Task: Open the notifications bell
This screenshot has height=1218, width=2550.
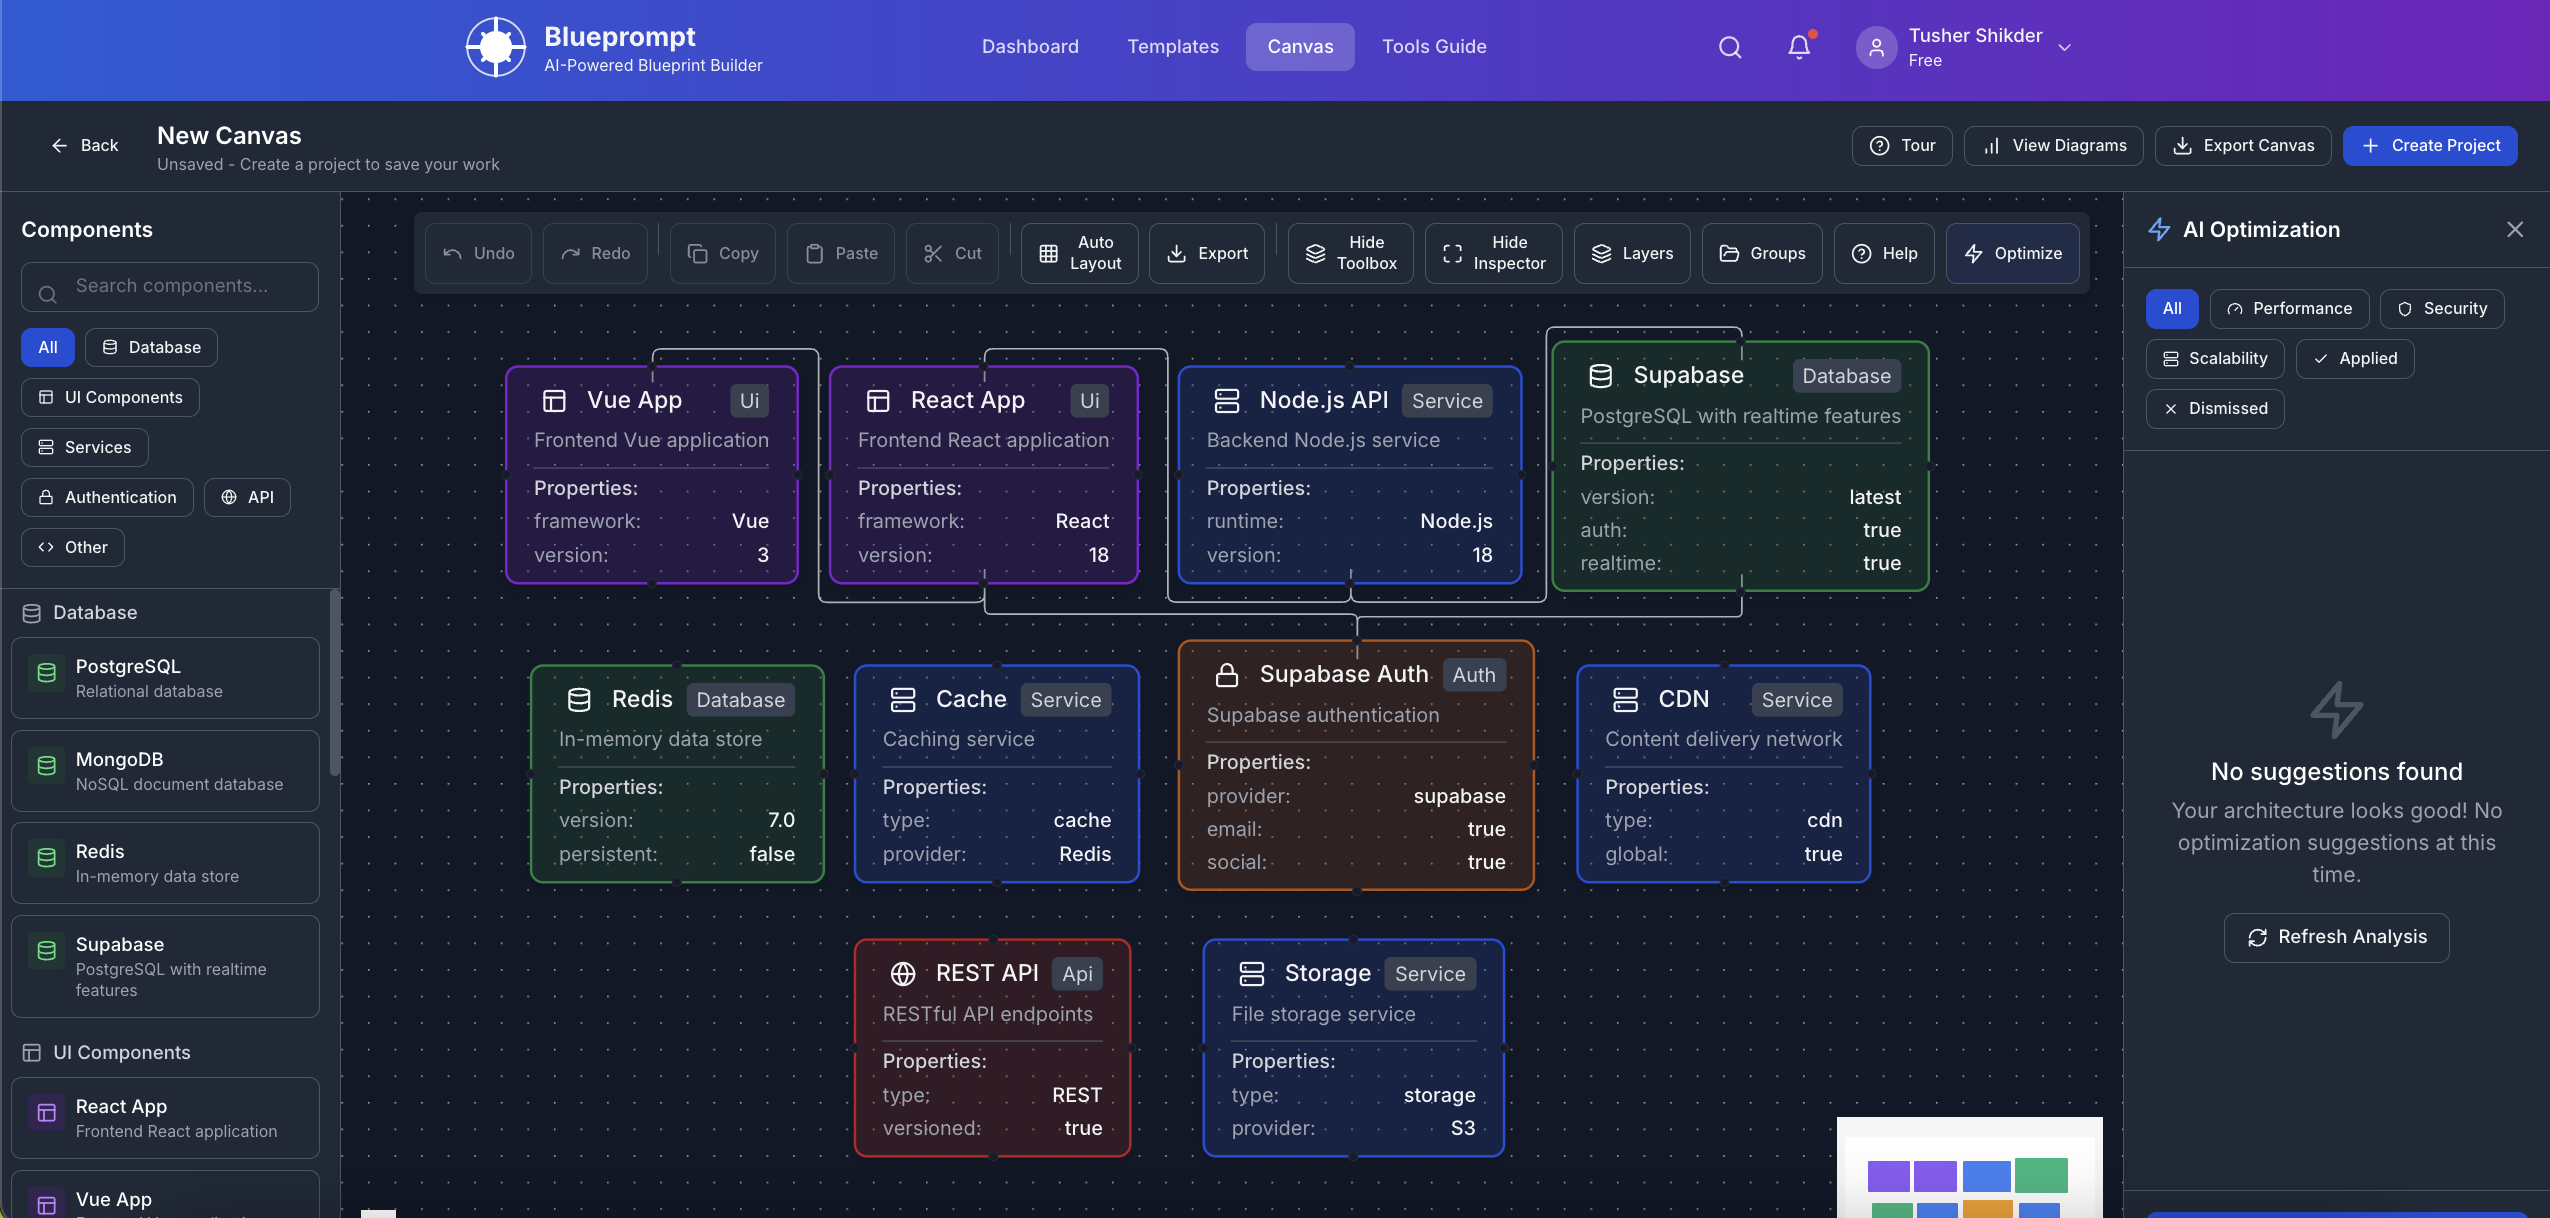Action: (1799, 47)
